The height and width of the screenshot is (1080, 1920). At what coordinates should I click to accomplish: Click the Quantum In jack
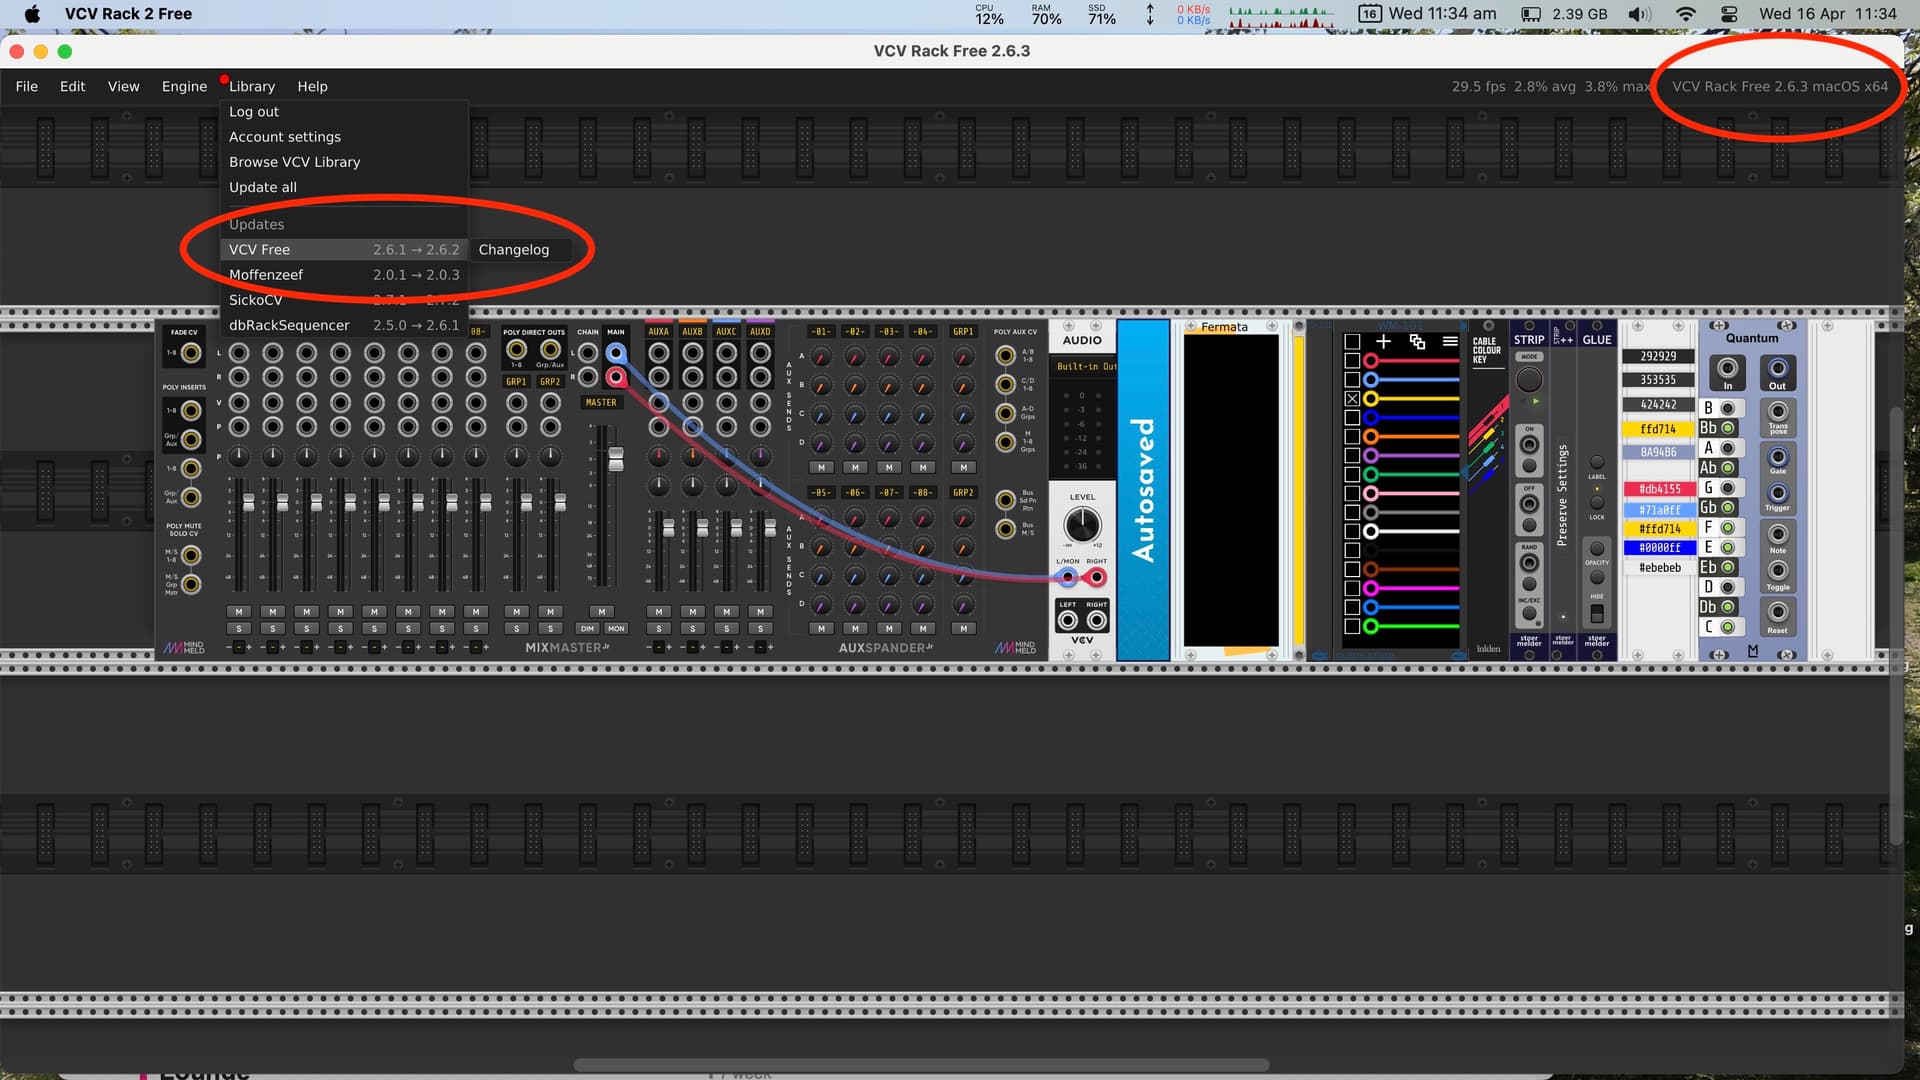(x=1727, y=368)
